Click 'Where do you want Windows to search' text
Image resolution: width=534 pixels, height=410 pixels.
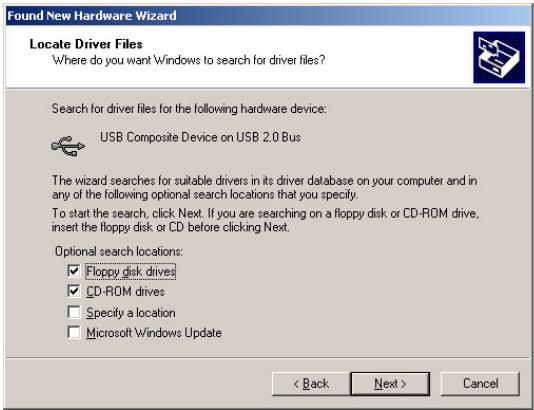click(x=189, y=60)
